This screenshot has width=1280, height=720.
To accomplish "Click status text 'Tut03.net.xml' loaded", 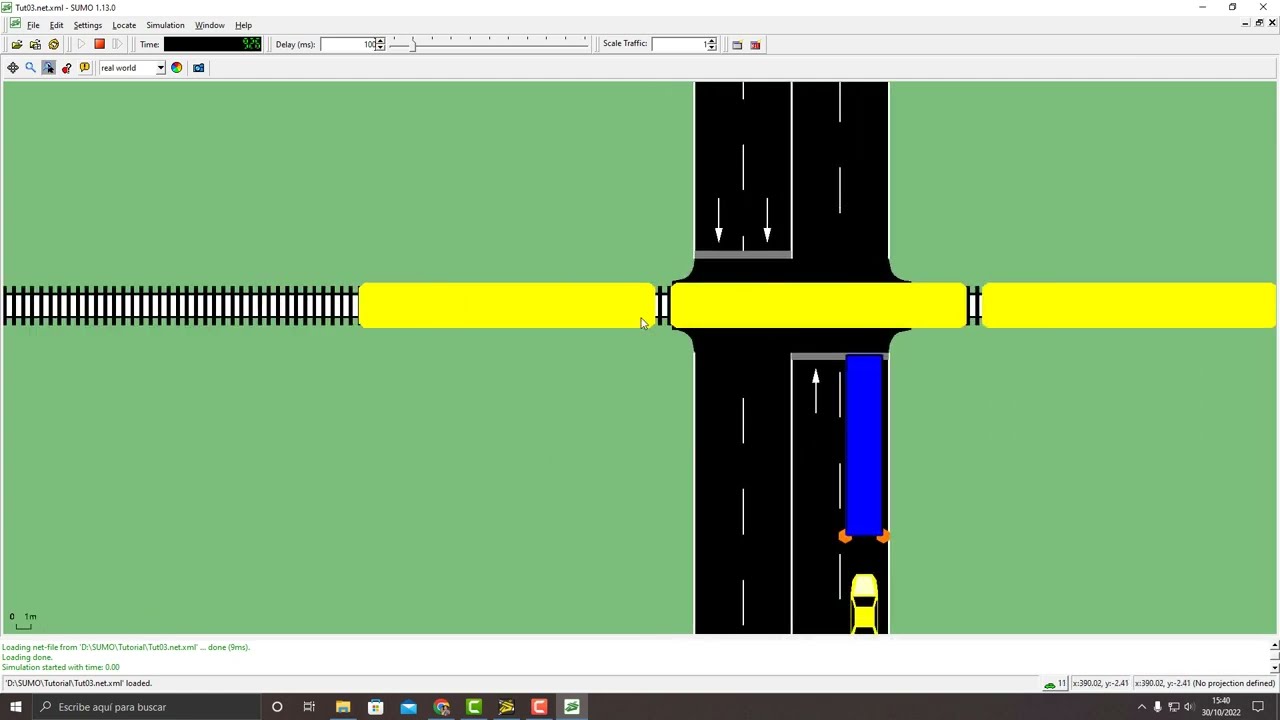I will point(79,683).
